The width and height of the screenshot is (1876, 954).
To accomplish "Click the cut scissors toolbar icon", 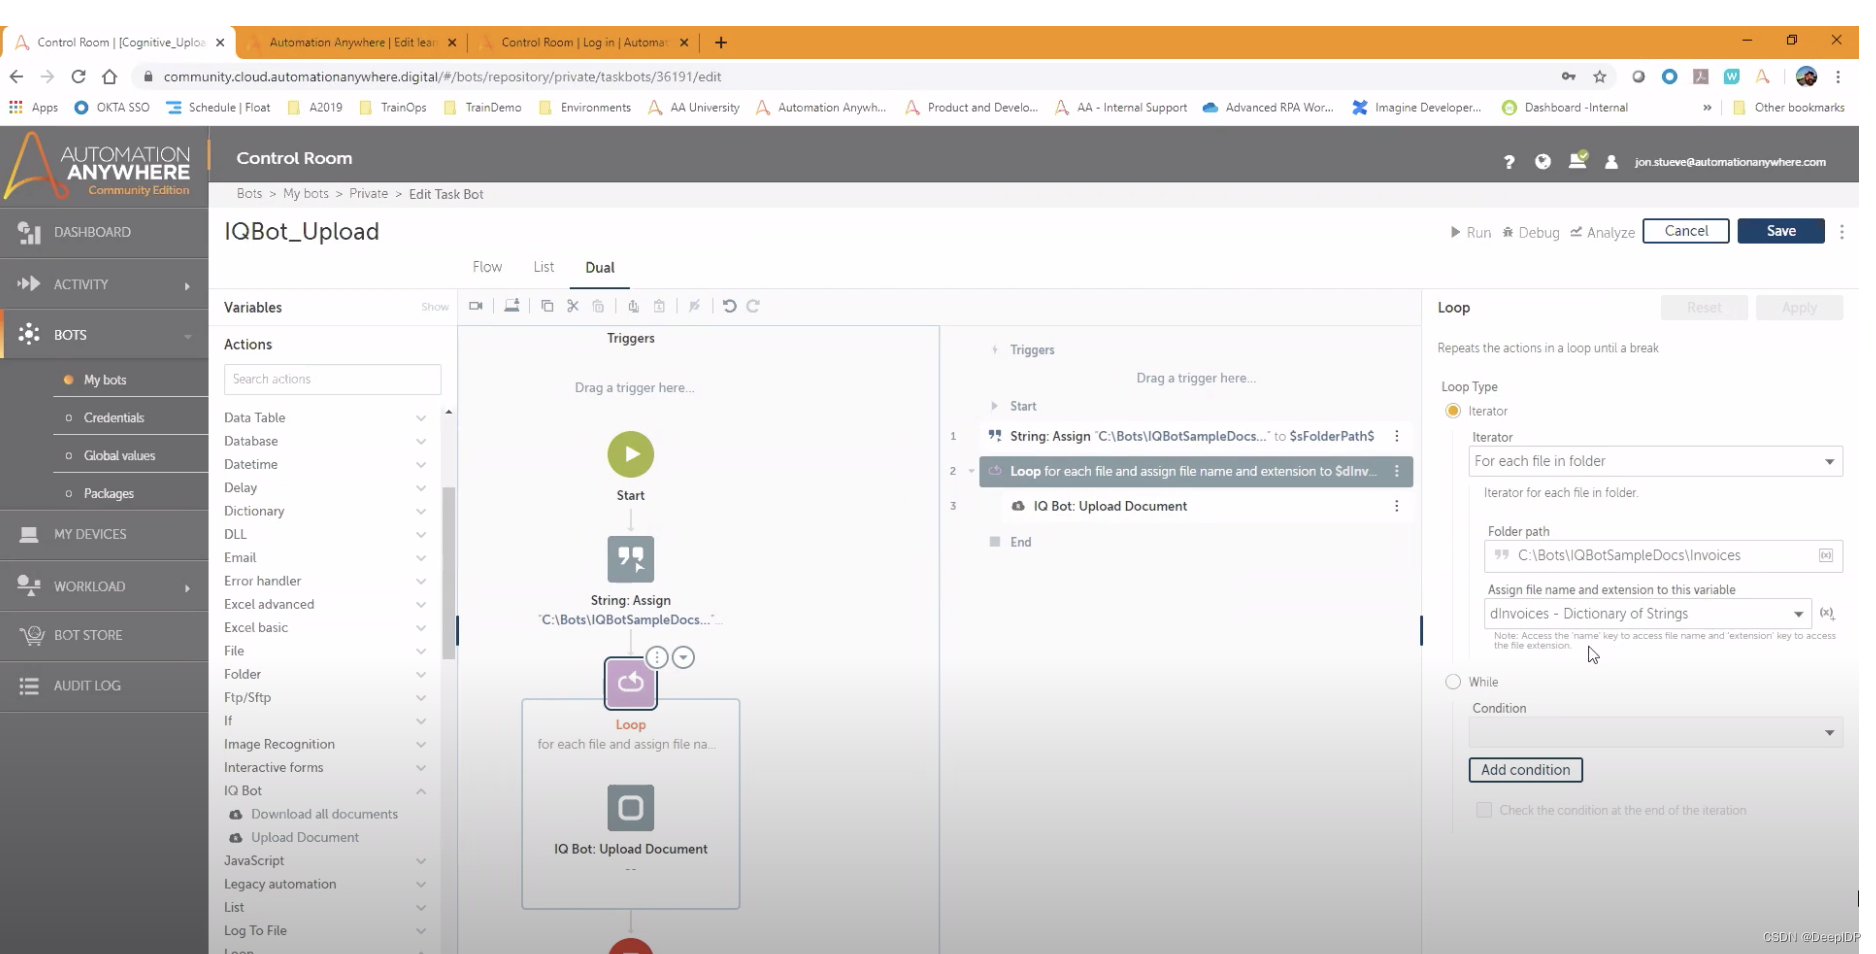I will (x=573, y=306).
